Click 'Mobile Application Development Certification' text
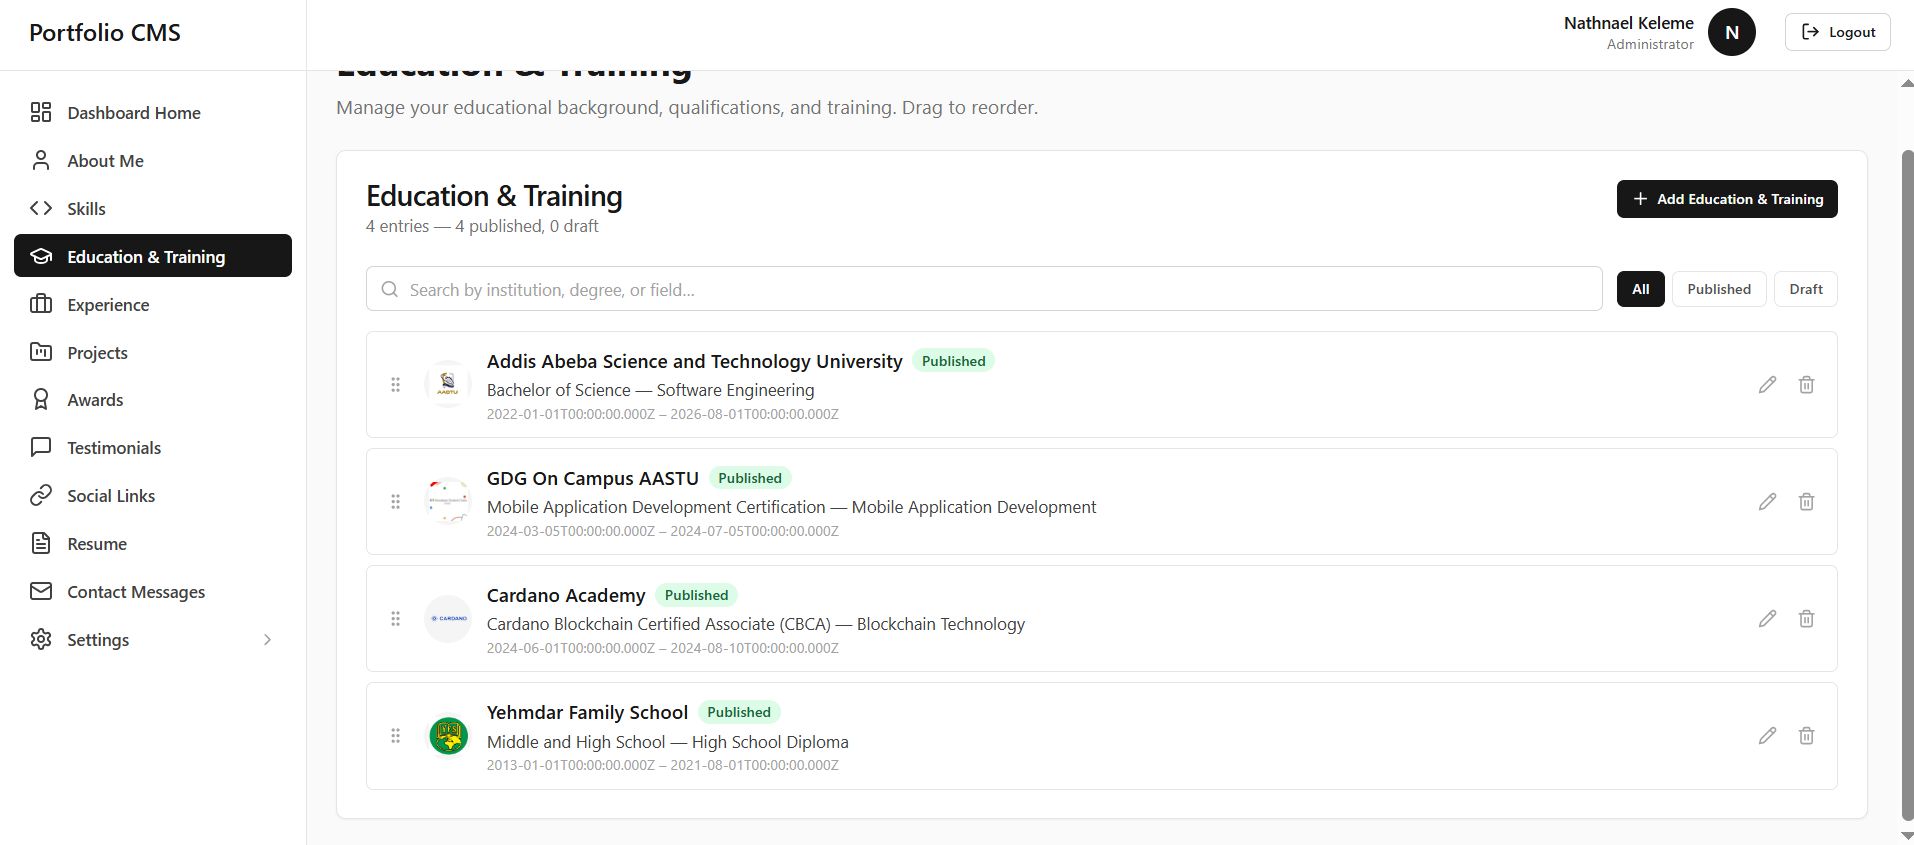The height and width of the screenshot is (845, 1914). (656, 507)
